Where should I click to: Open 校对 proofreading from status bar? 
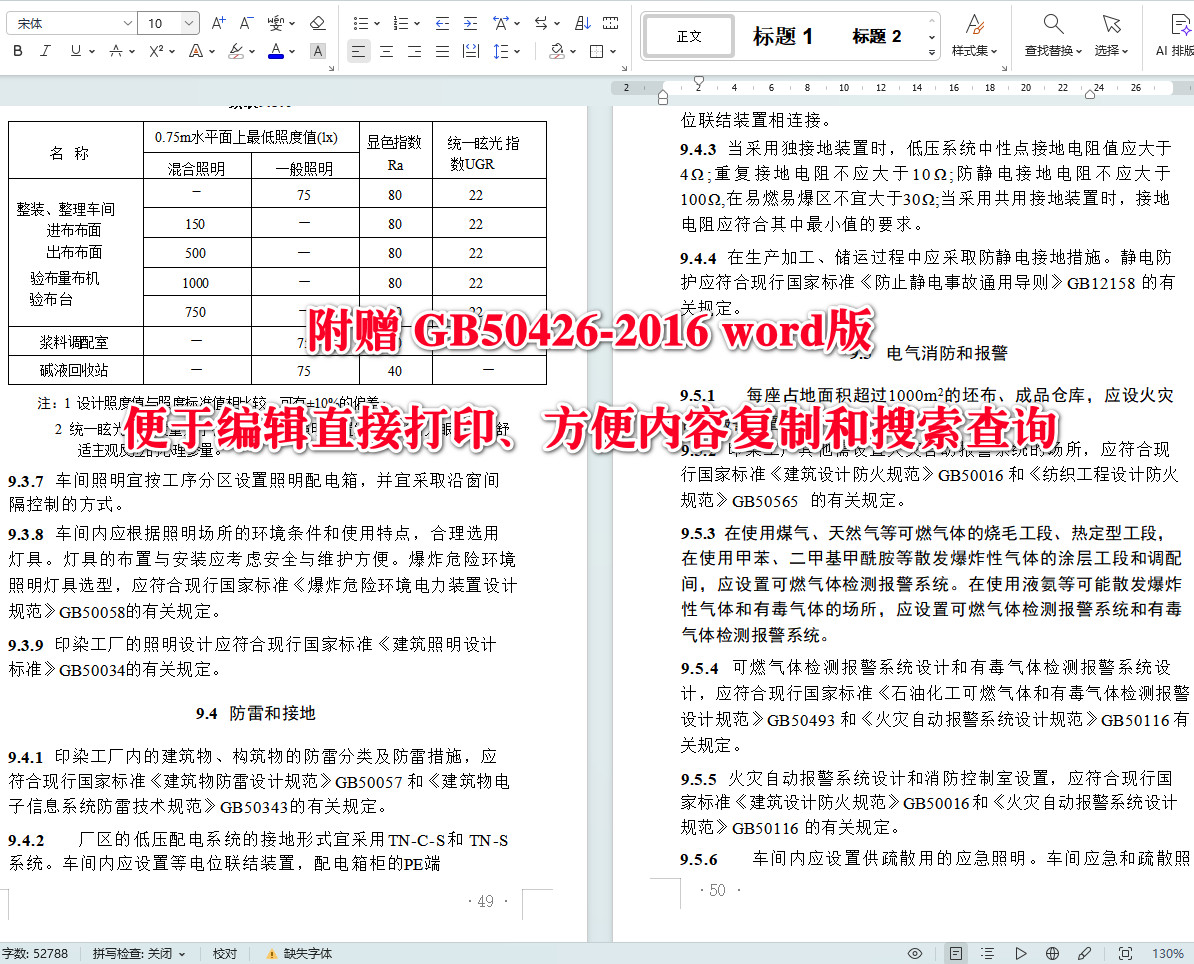click(225, 953)
